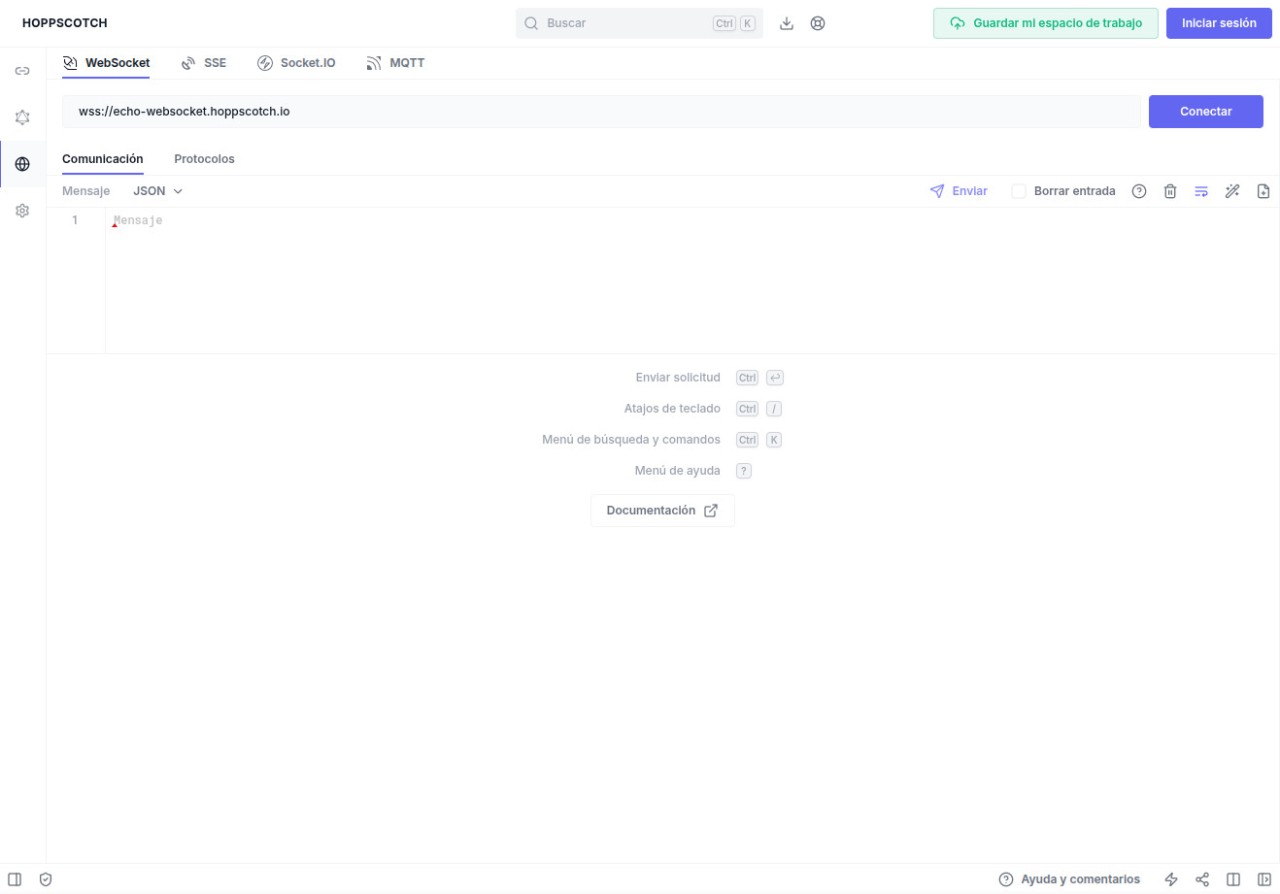
Task: Open keyboard shortcuts lightning icon
Action: [x=1171, y=879]
